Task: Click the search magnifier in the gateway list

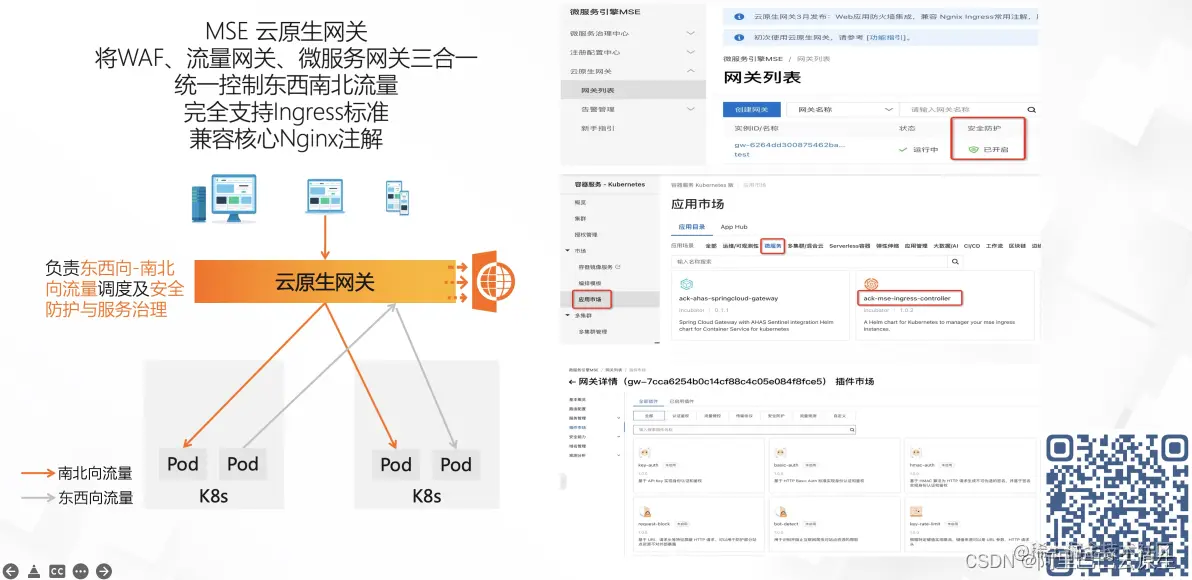Action: click(1030, 110)
